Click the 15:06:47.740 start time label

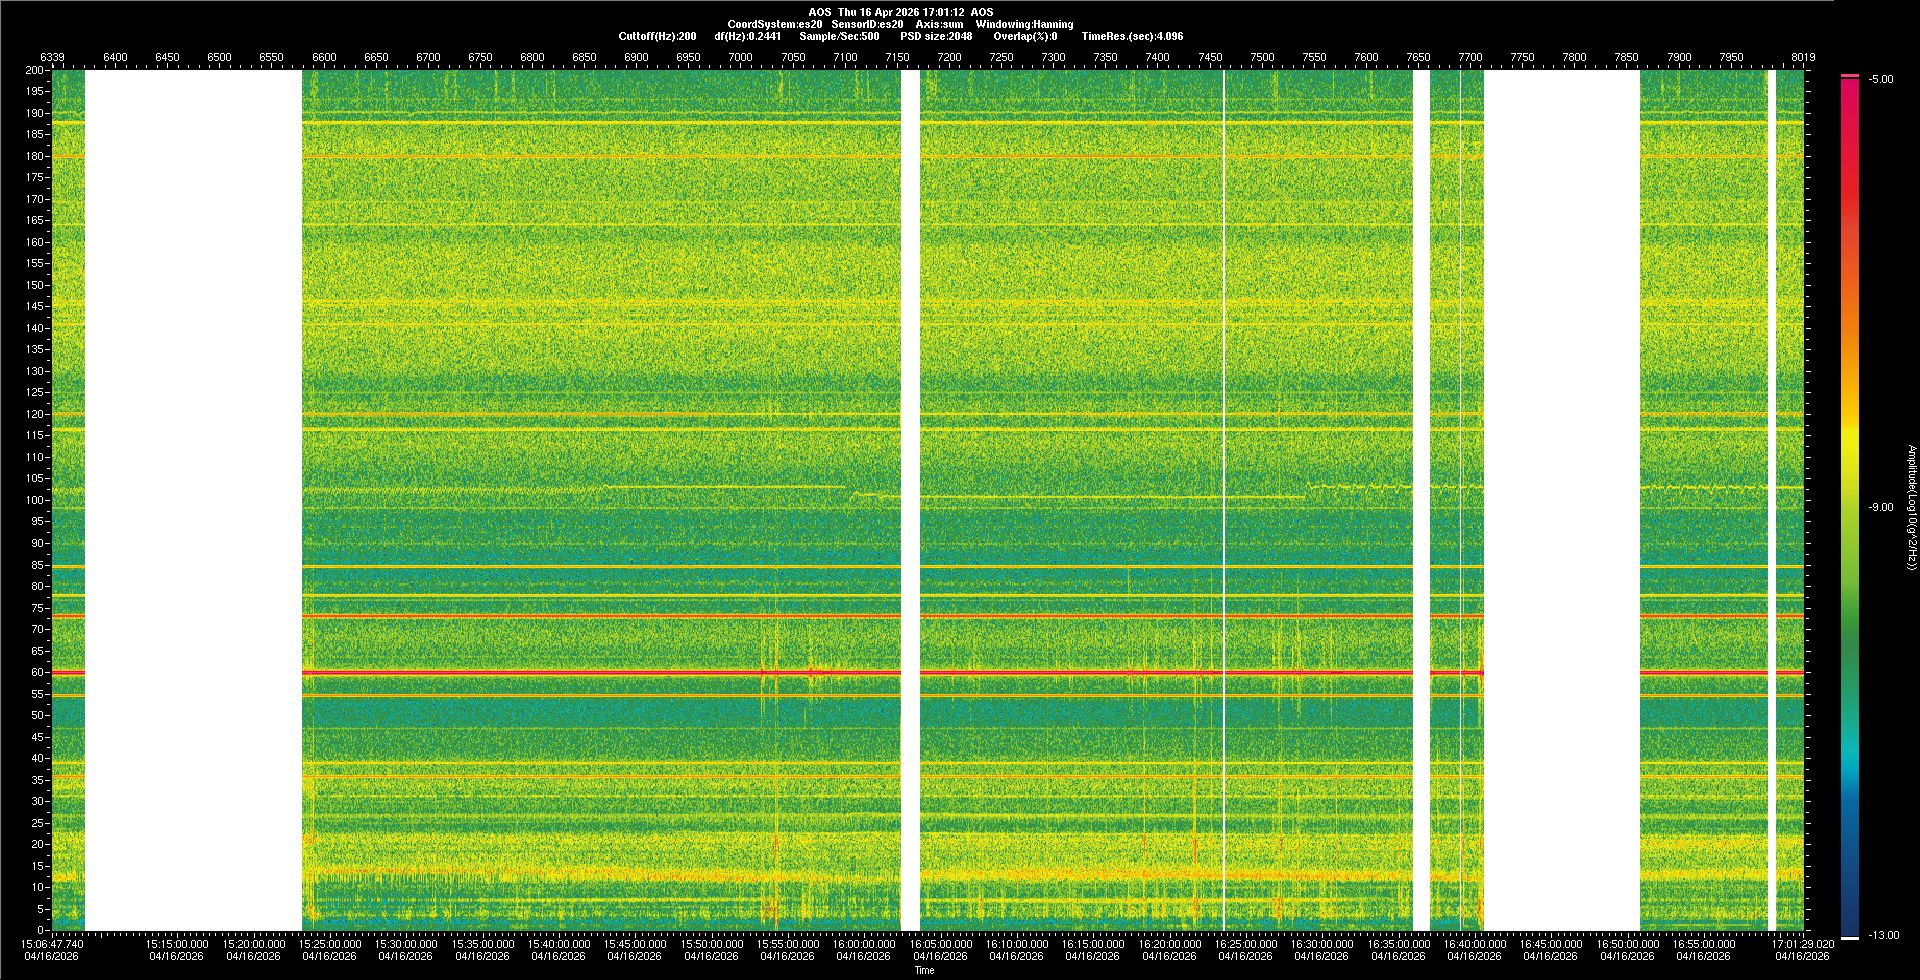pos(53,943)
